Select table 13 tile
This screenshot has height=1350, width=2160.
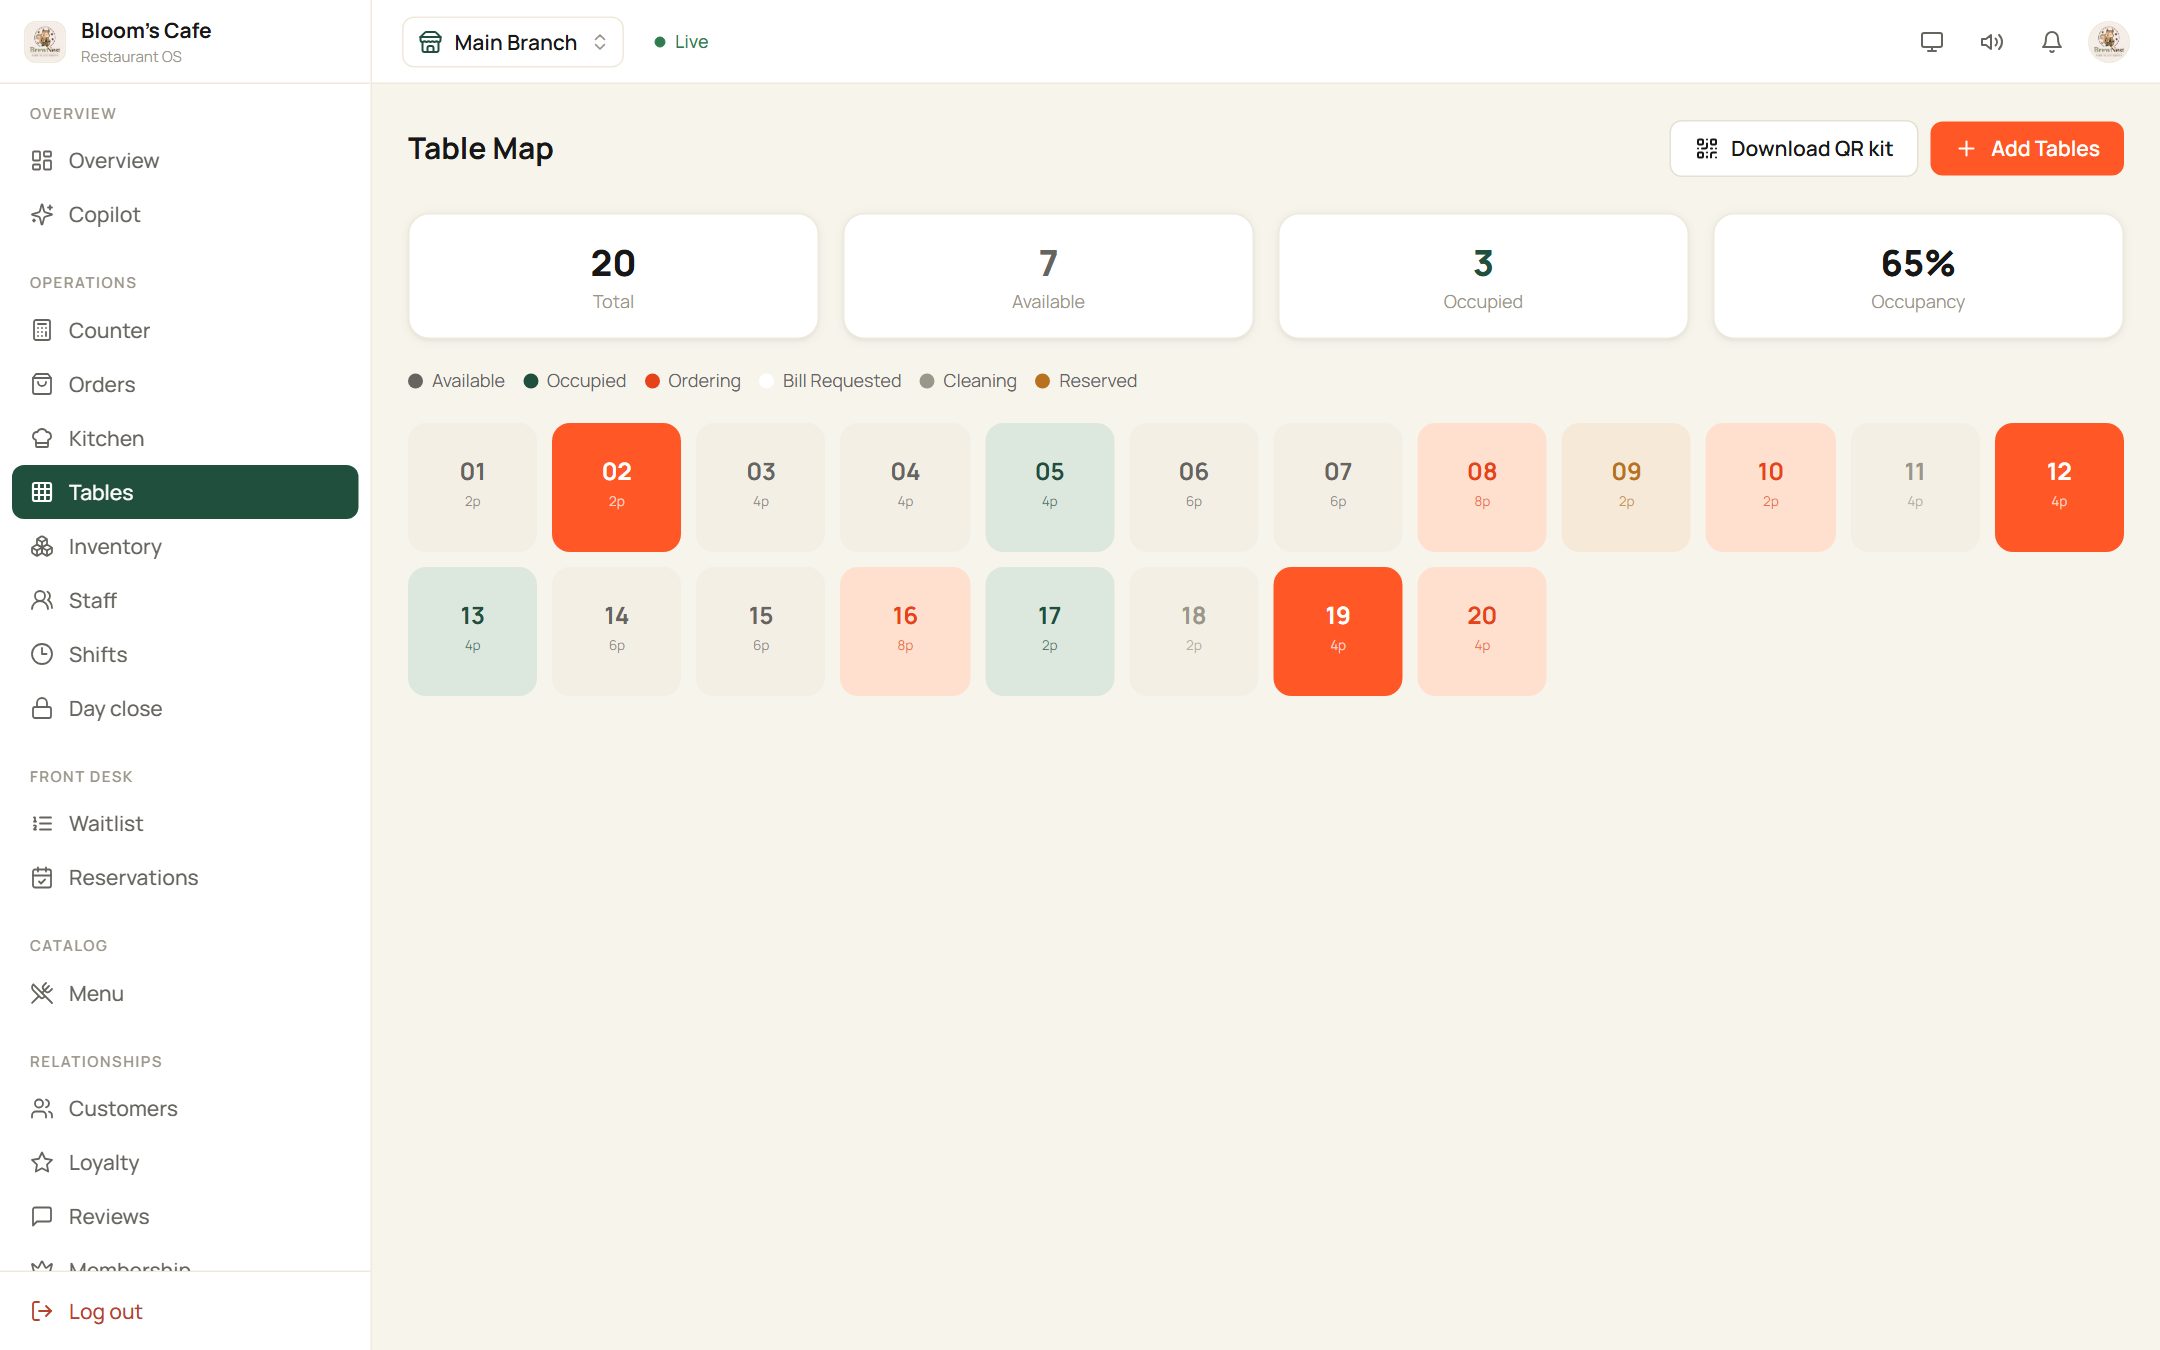click(x=472, y=631)
